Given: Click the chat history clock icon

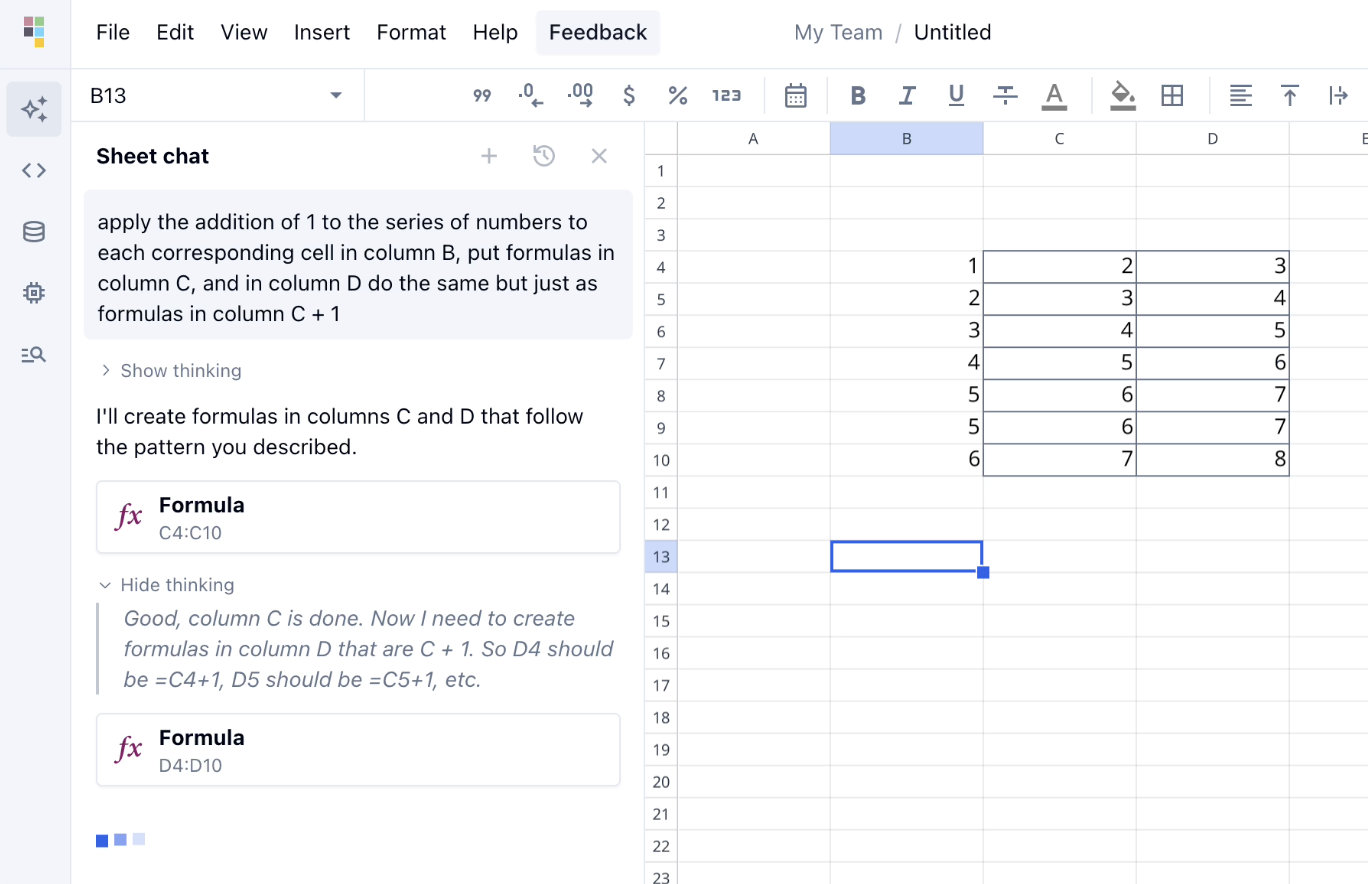Looking at the screenshot, I should tap(544, 156).
